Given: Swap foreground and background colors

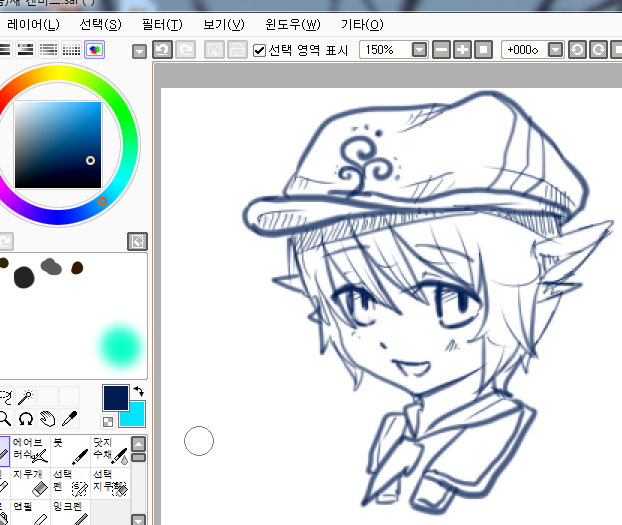Looking at the screenshot, I should coord(138,391).
